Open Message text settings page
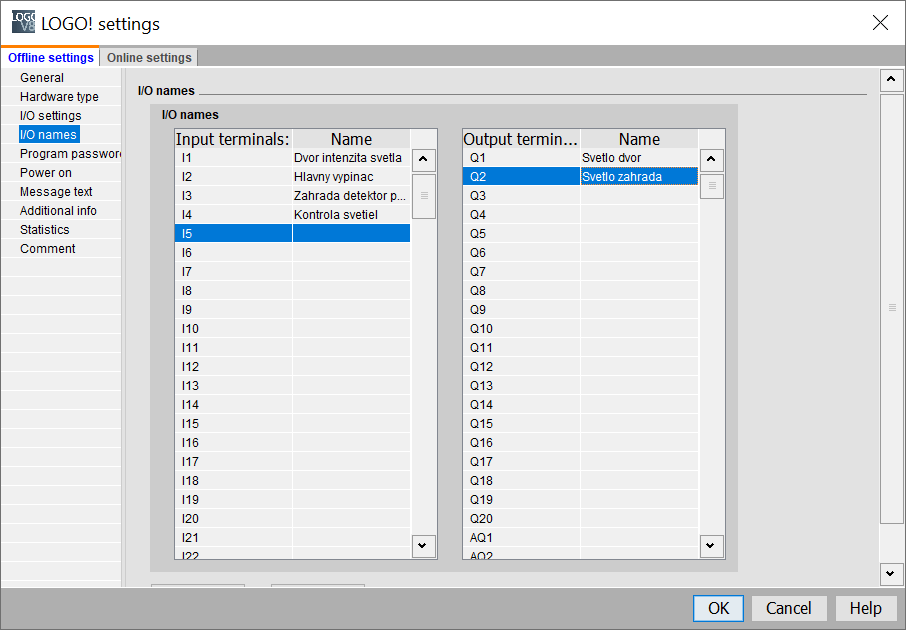 [56, 192]
